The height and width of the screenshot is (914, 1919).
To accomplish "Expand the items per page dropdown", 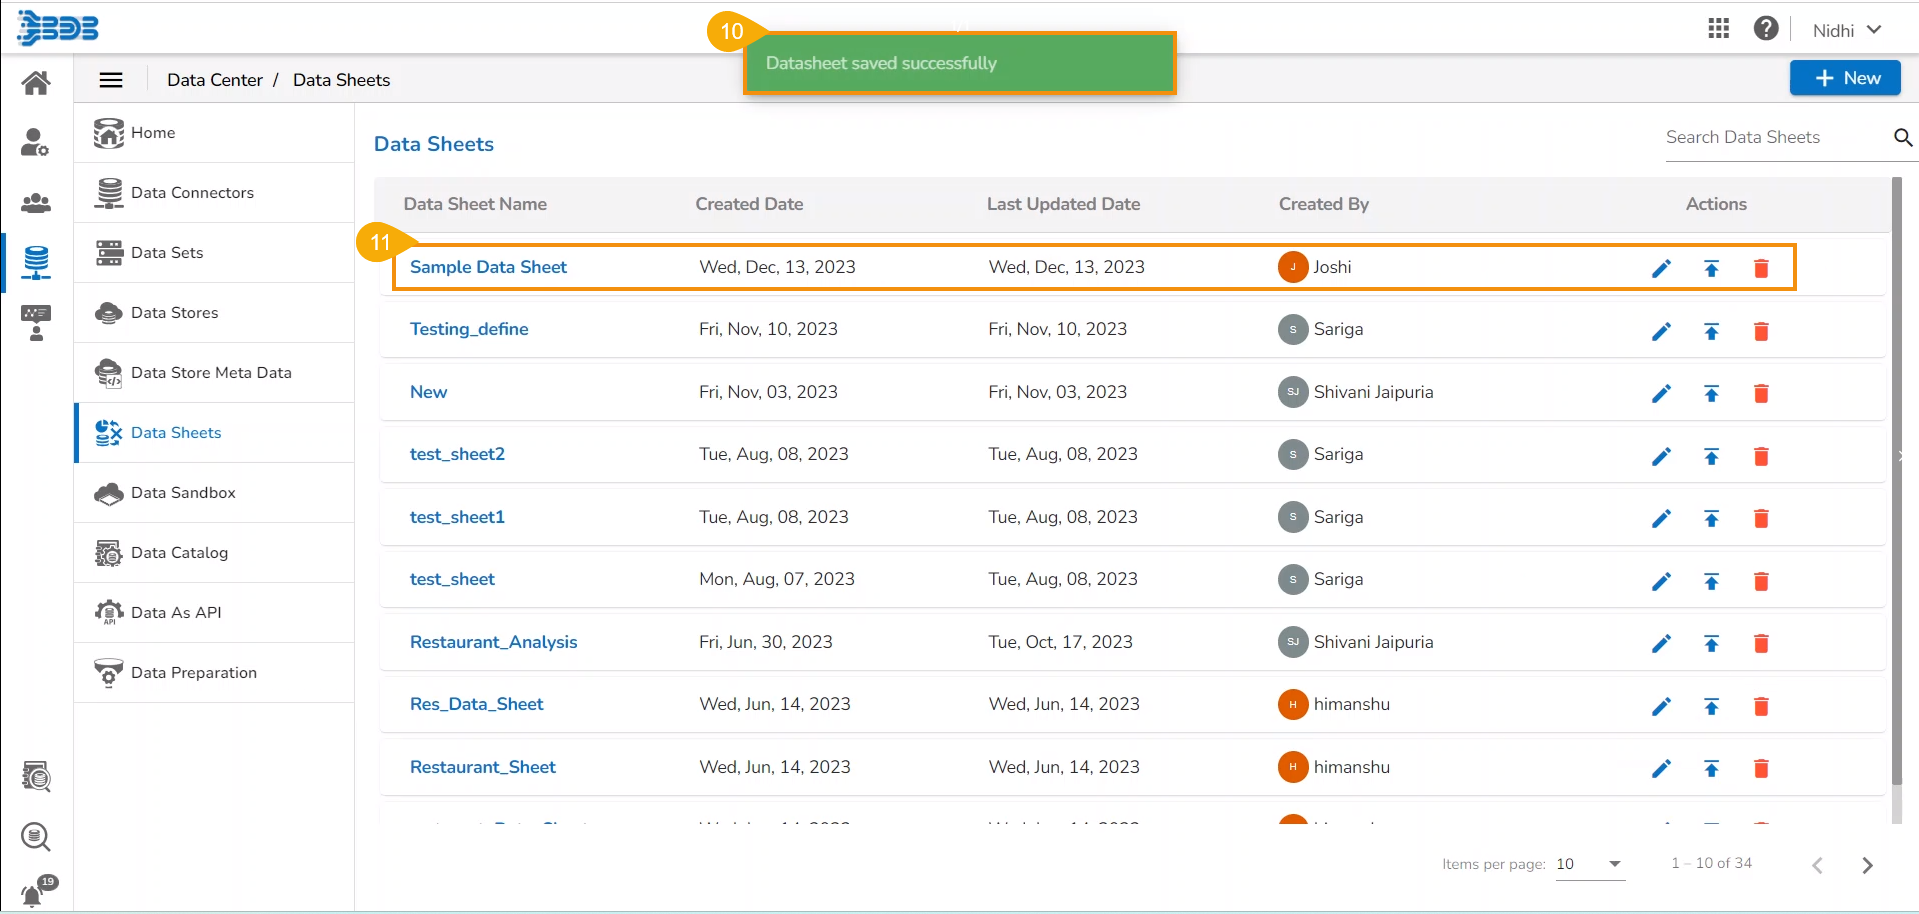I will [1613, 864].
